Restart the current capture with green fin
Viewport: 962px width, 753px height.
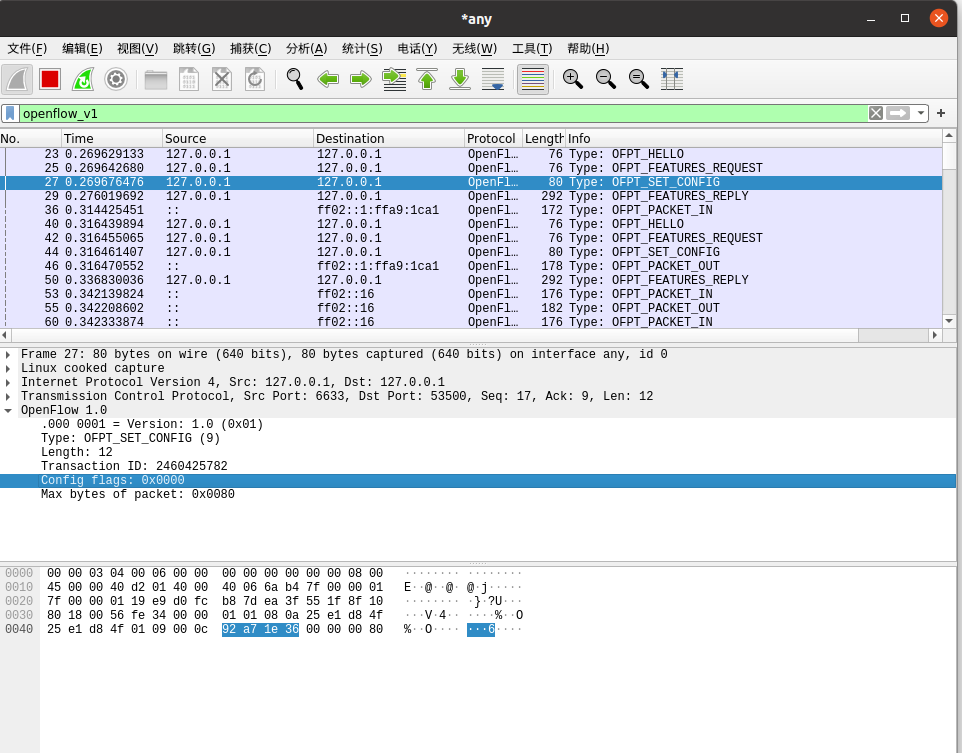pos(83,79)
